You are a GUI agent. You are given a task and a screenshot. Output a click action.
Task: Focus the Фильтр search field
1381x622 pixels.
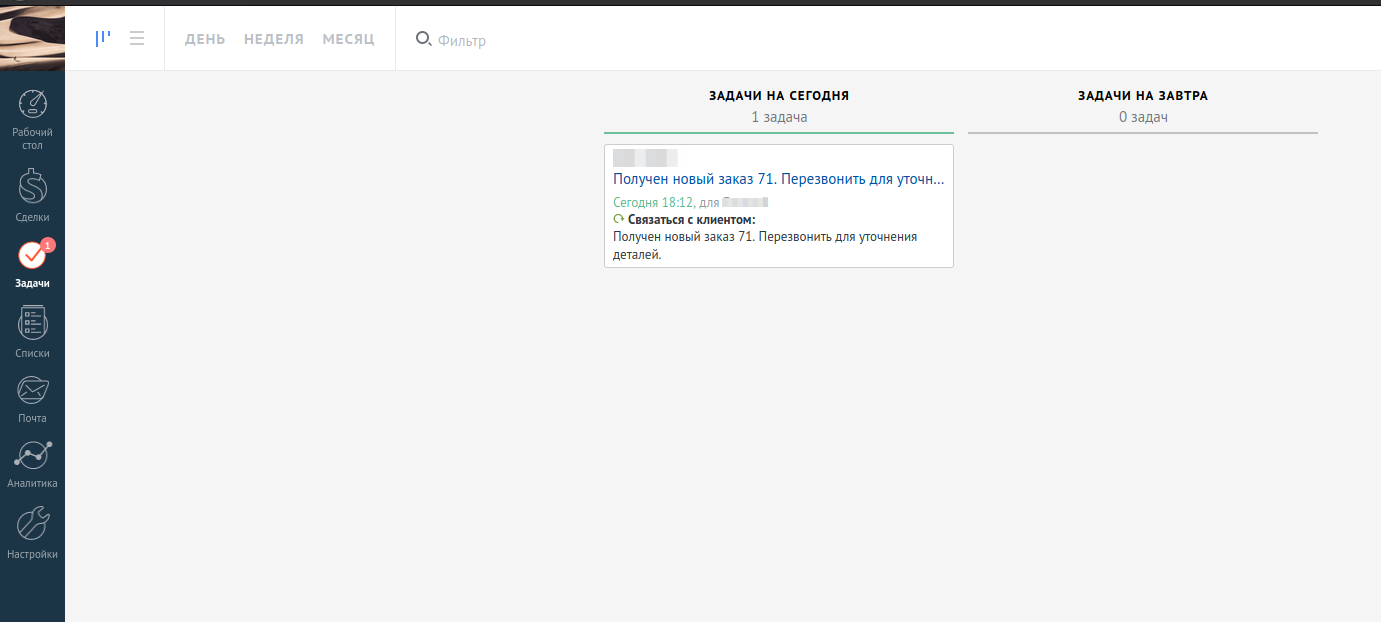click(x=462, y=40)
